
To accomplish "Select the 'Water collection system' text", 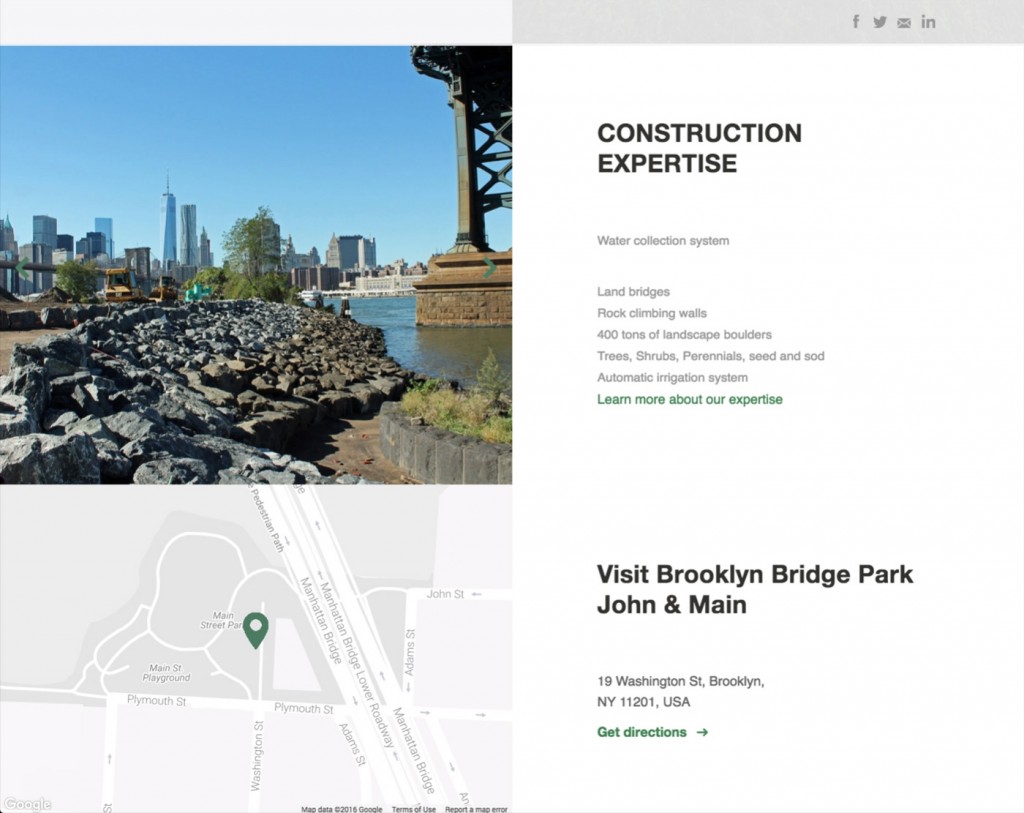I will [663, 240].
